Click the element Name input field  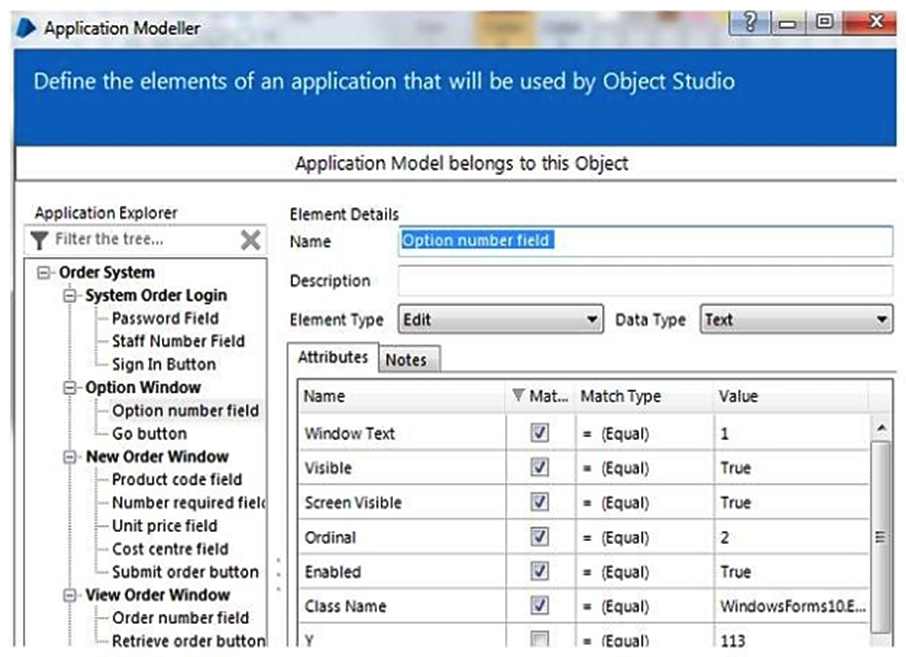pos(645,240)
